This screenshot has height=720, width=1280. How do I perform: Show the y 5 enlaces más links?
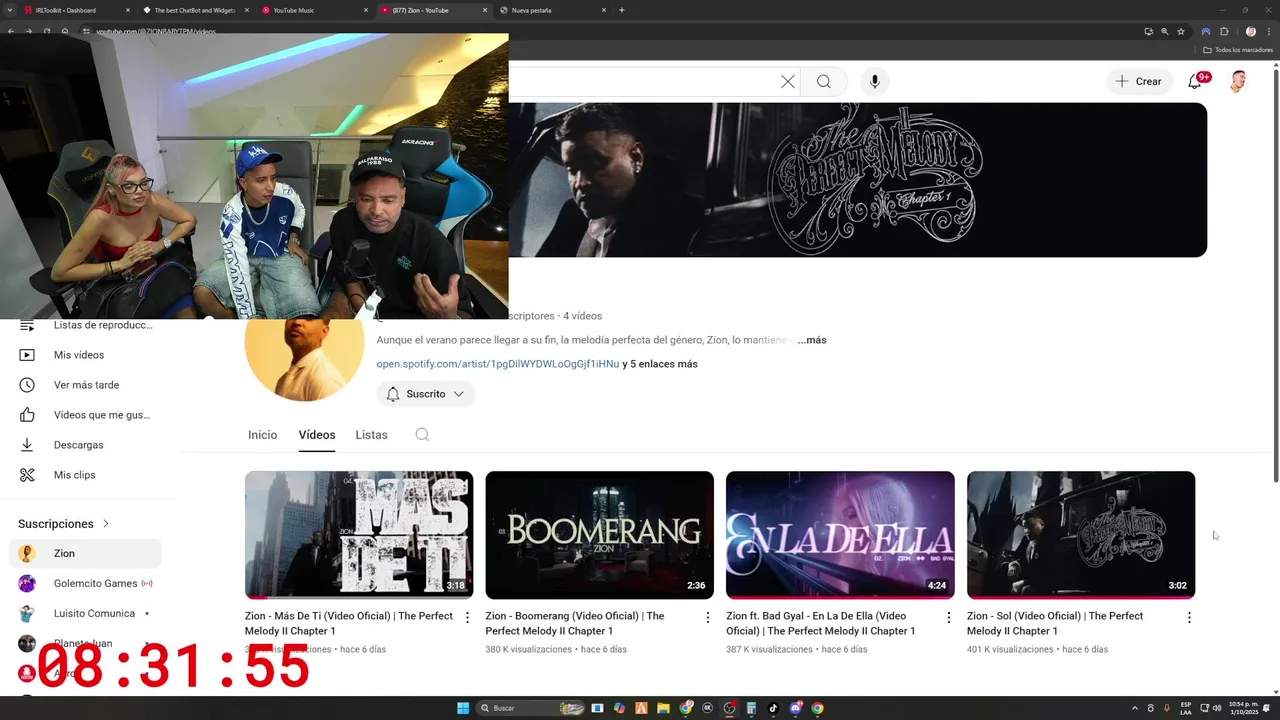[660, 364]
